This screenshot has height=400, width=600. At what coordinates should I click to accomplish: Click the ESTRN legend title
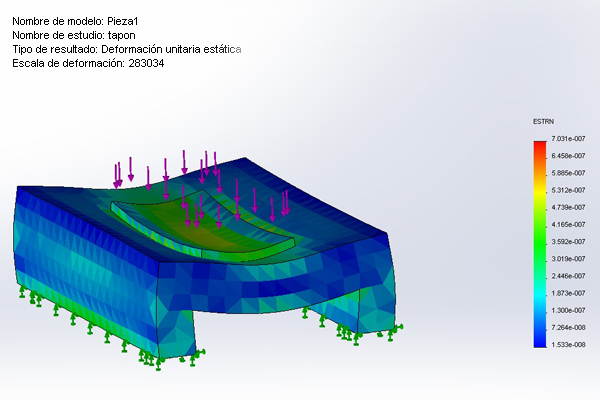[x=543, y=121]
